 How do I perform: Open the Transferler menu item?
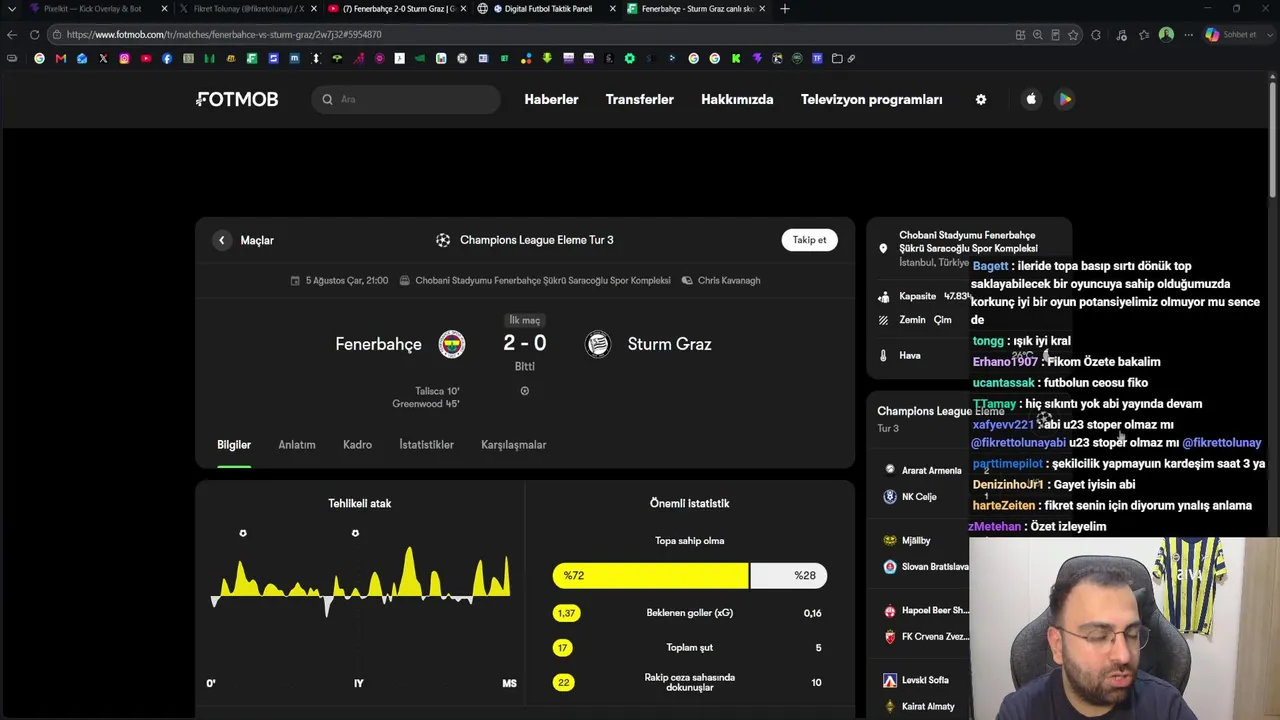click(640, 99)
